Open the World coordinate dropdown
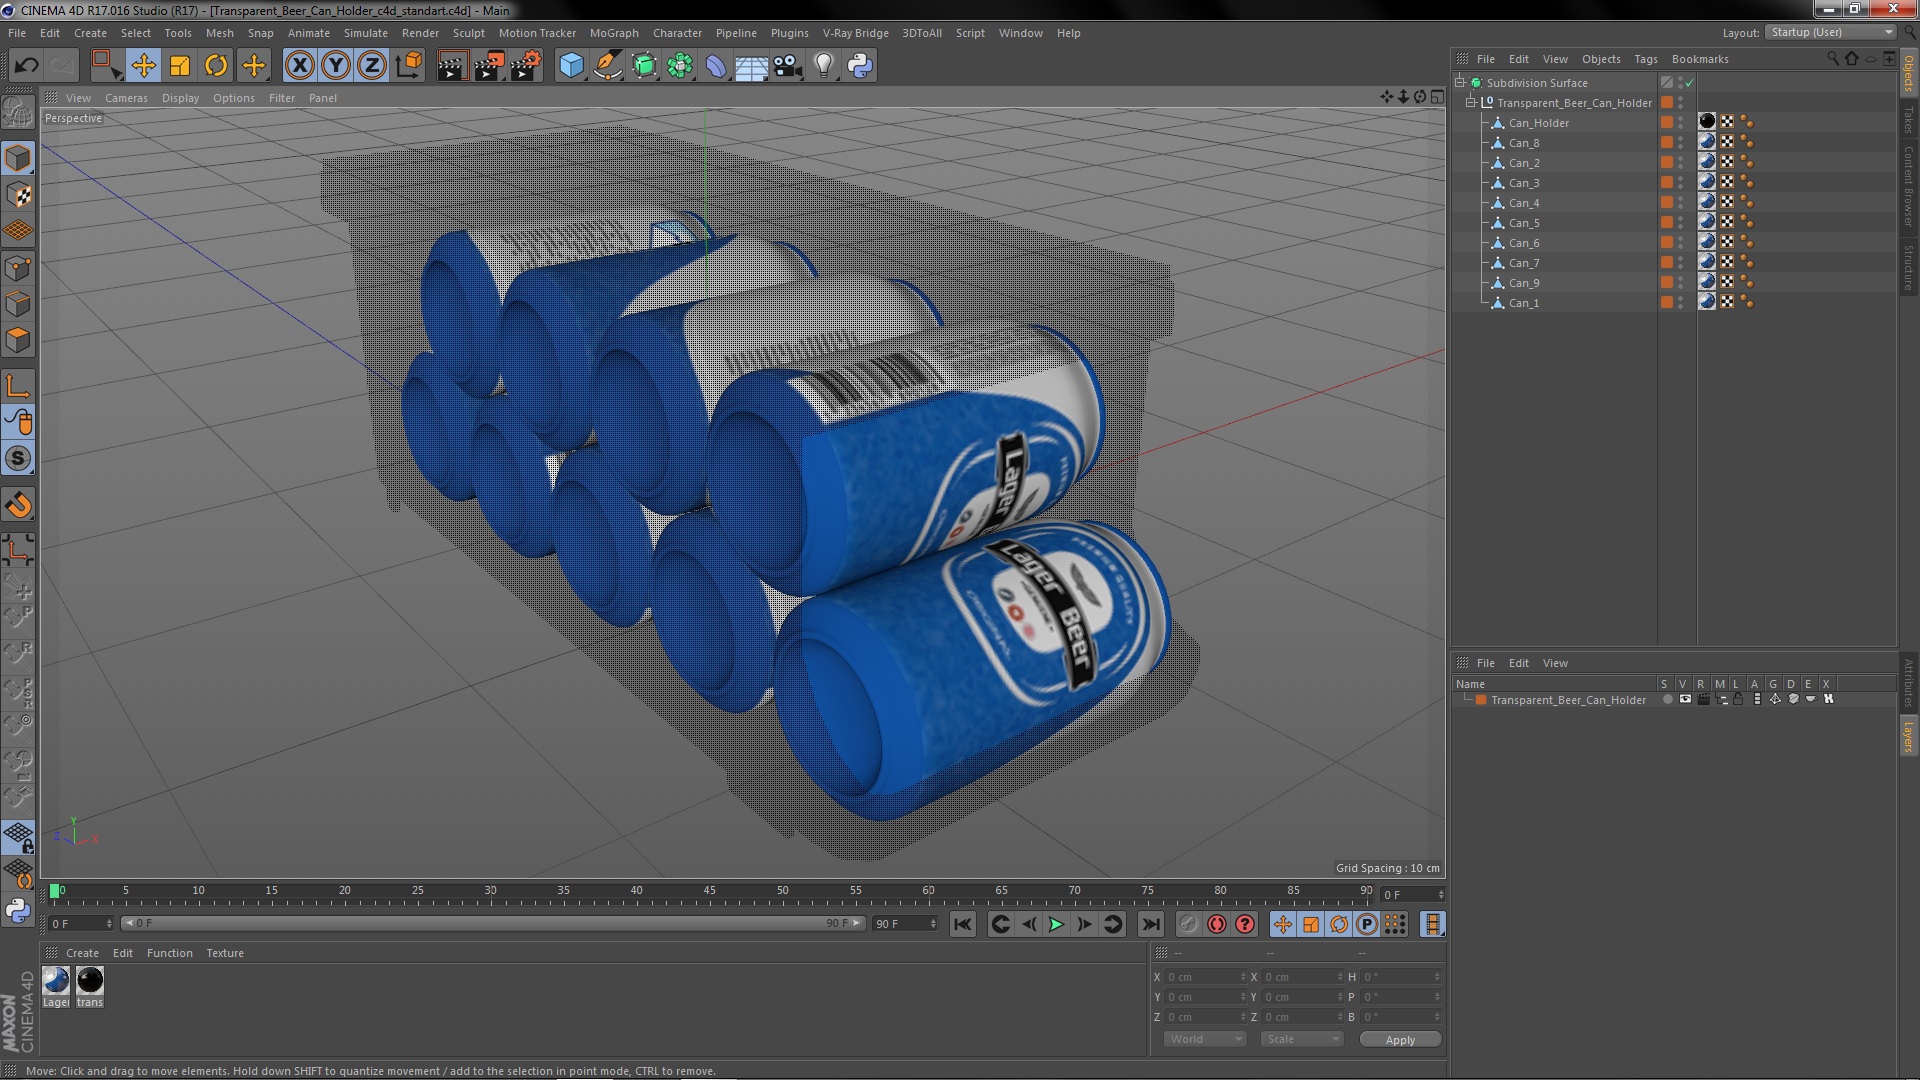The image size is (1920, 1080). tap(1205, 1039)
